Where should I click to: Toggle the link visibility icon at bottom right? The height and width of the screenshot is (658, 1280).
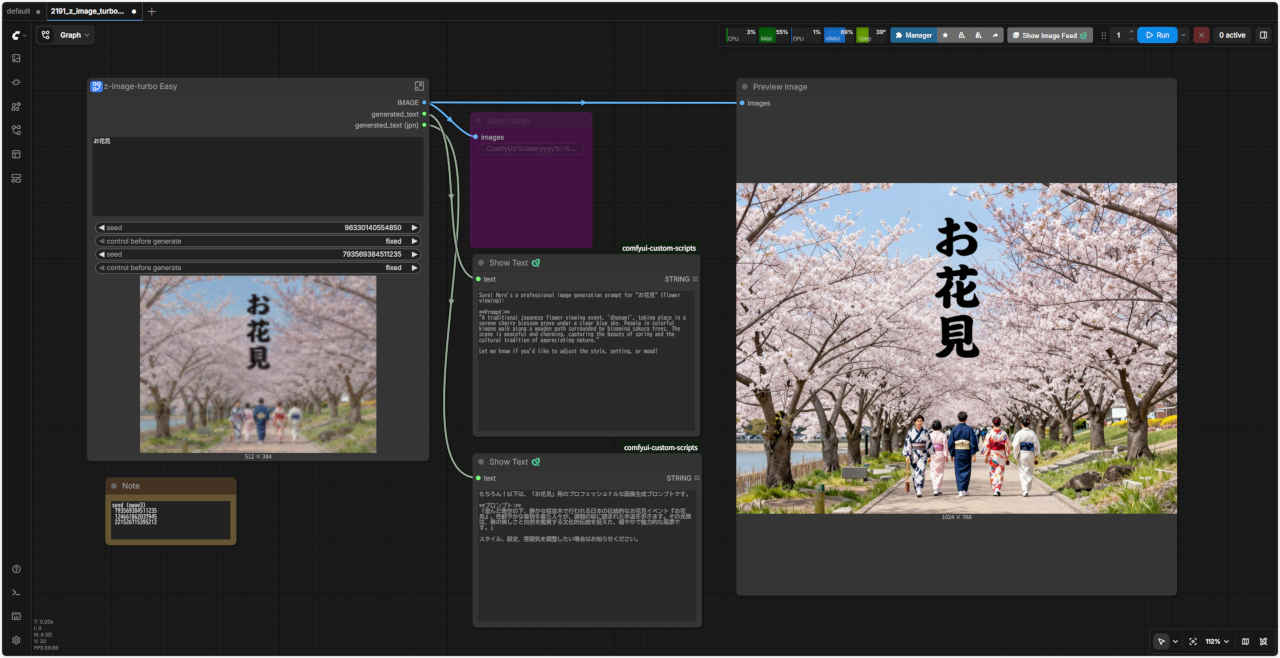coord(1264,641)
